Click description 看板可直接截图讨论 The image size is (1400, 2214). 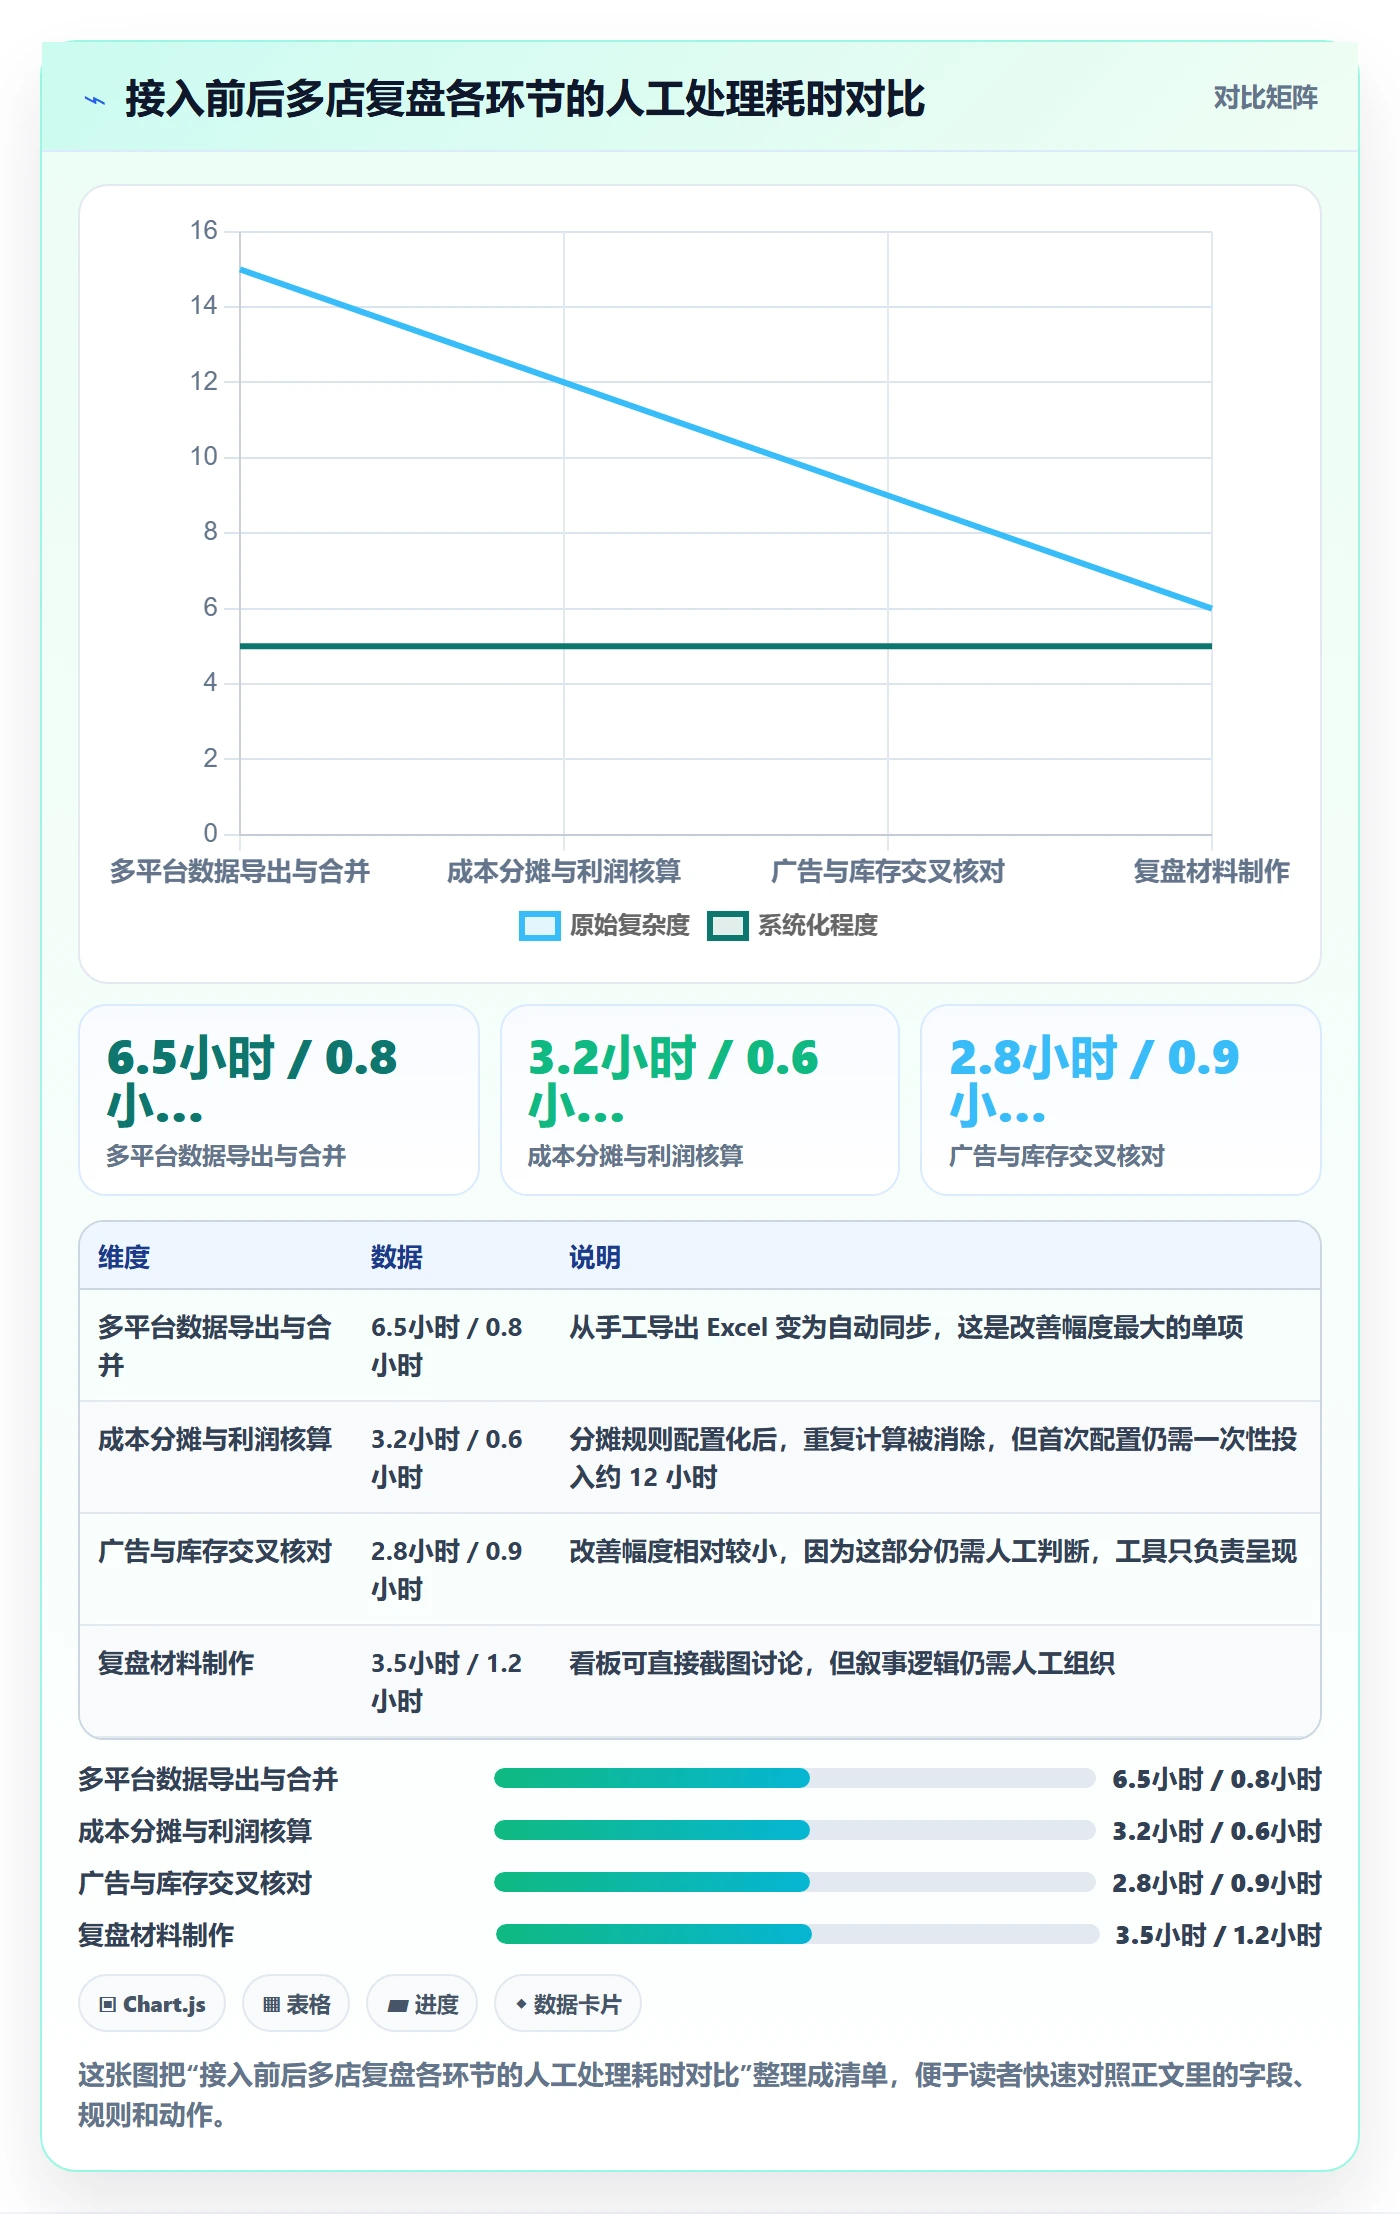[x=842, y=1663]
